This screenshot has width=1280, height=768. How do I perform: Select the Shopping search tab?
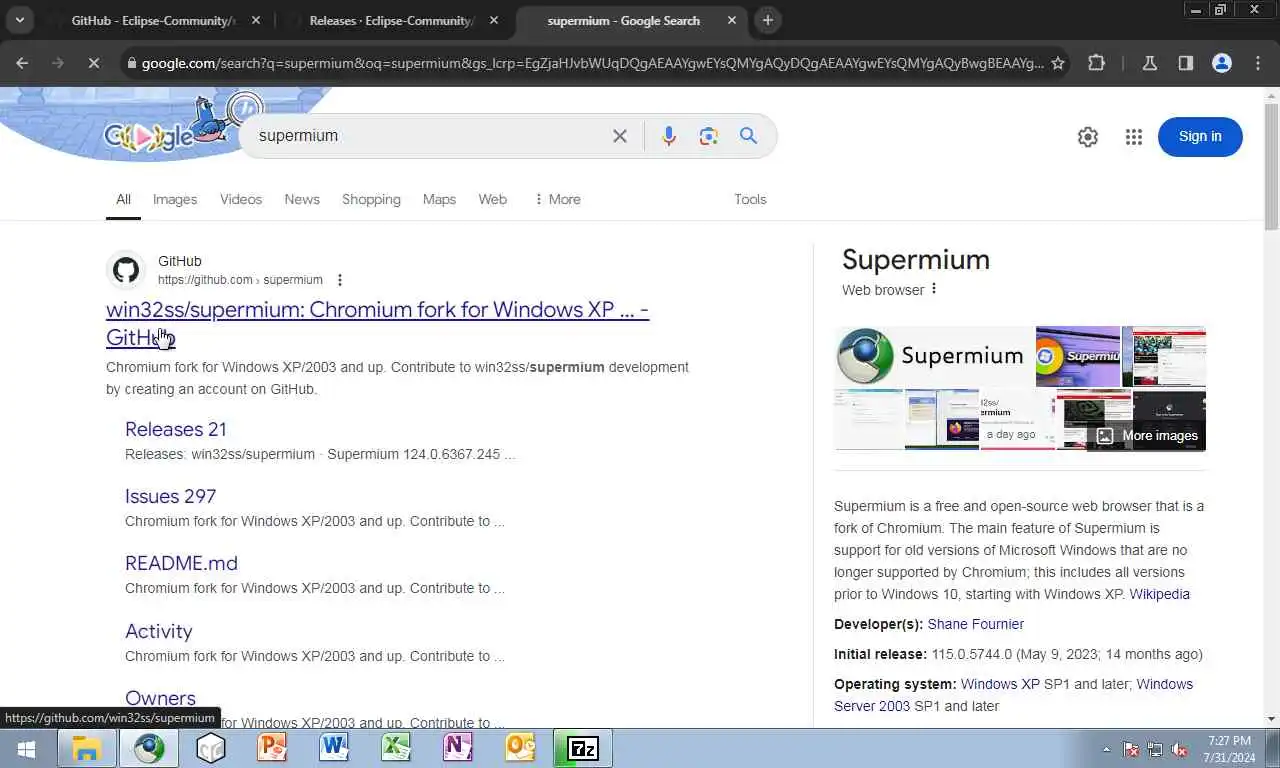coord(371,199)
